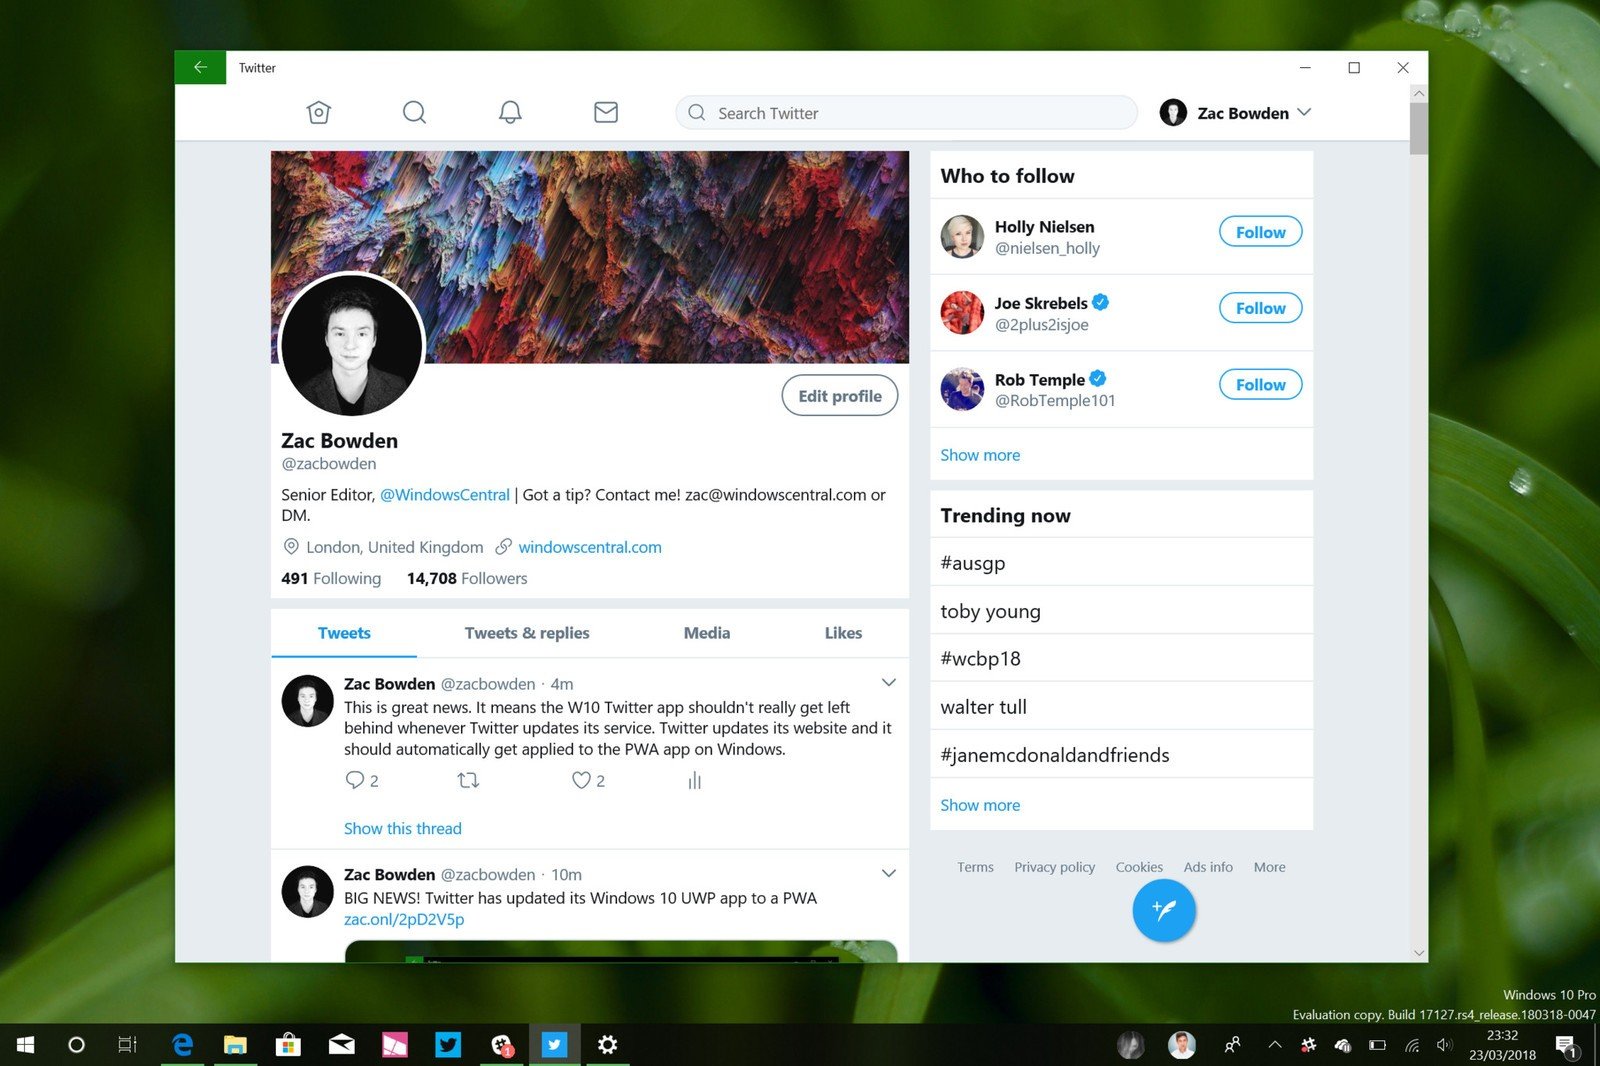The image size is (1600, 1066).
Task: Open the second tweet's options chevron
Action: click(888, 873)
